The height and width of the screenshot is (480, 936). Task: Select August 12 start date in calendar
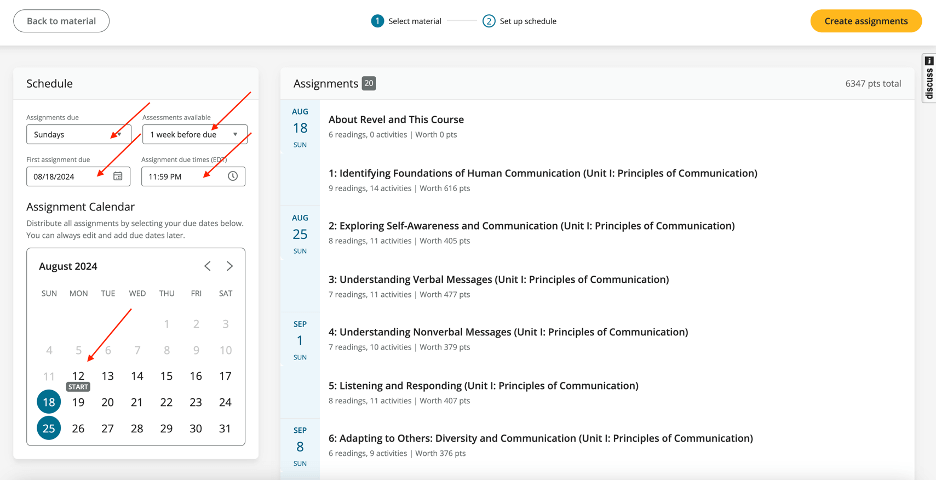point(78,376)
